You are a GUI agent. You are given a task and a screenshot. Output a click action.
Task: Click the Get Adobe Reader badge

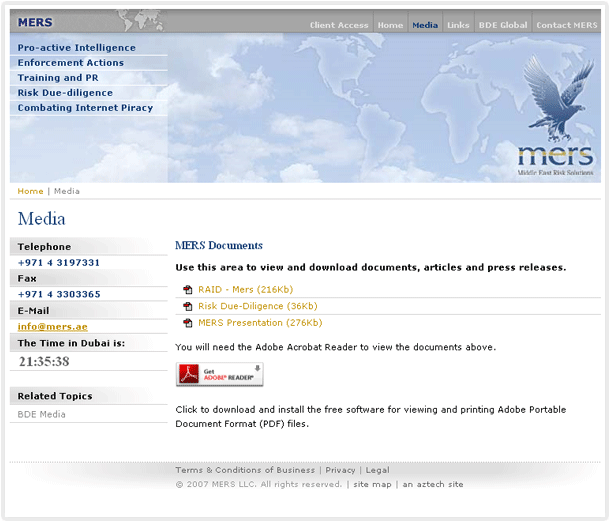pos(219,374)
